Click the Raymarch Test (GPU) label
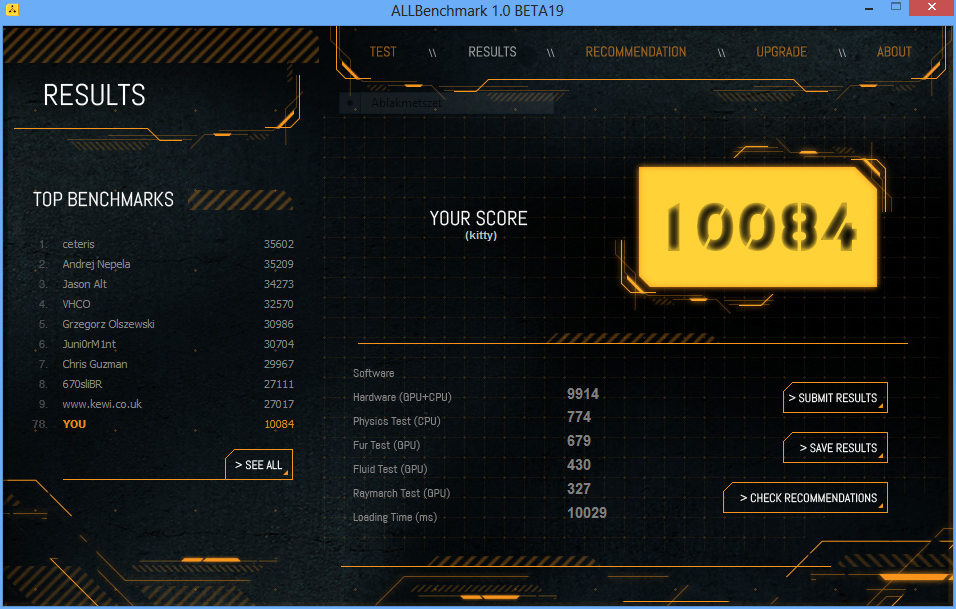Screen dimensions: 956x609 tap(401, 493)
